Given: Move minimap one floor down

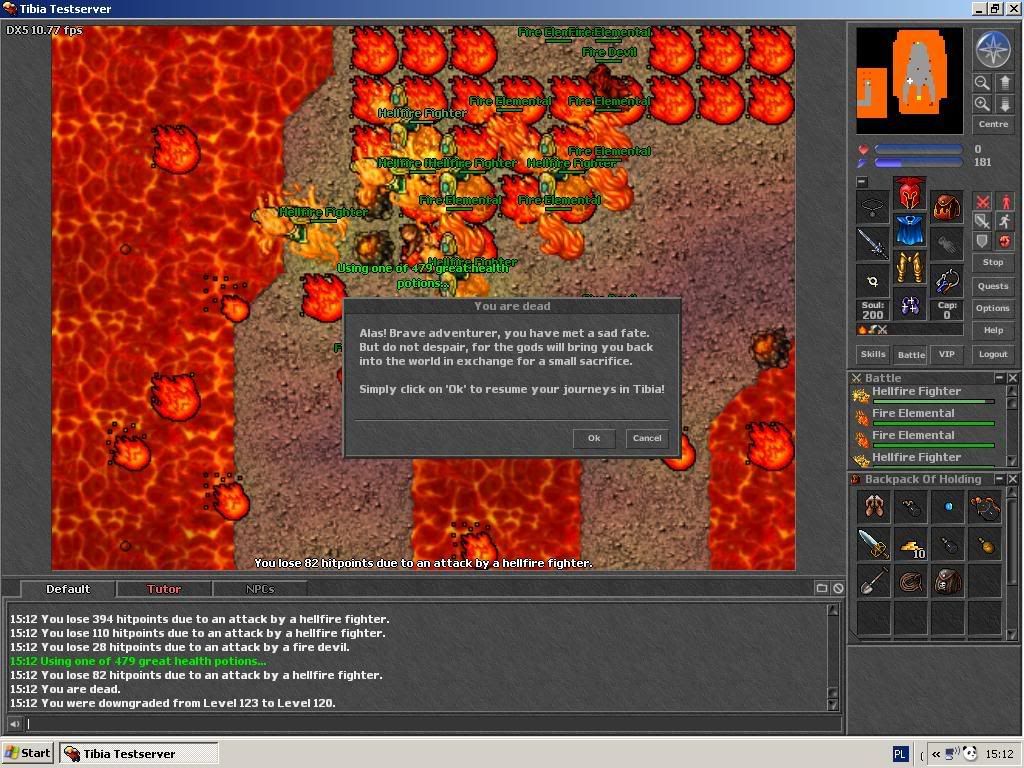Looking at the screenshot, I should (x=1004, y=104).
